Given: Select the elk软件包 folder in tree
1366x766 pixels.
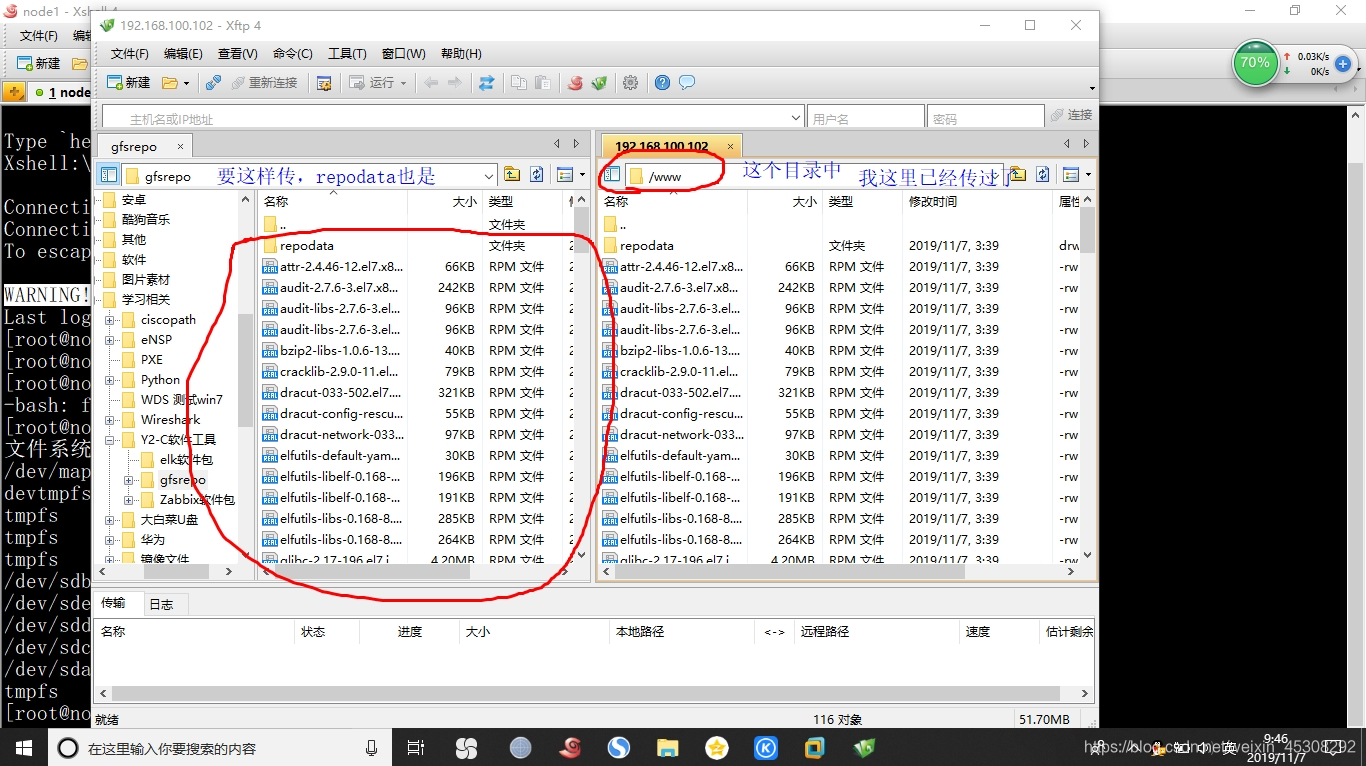Looking at the screenshot, I should 186,460.
